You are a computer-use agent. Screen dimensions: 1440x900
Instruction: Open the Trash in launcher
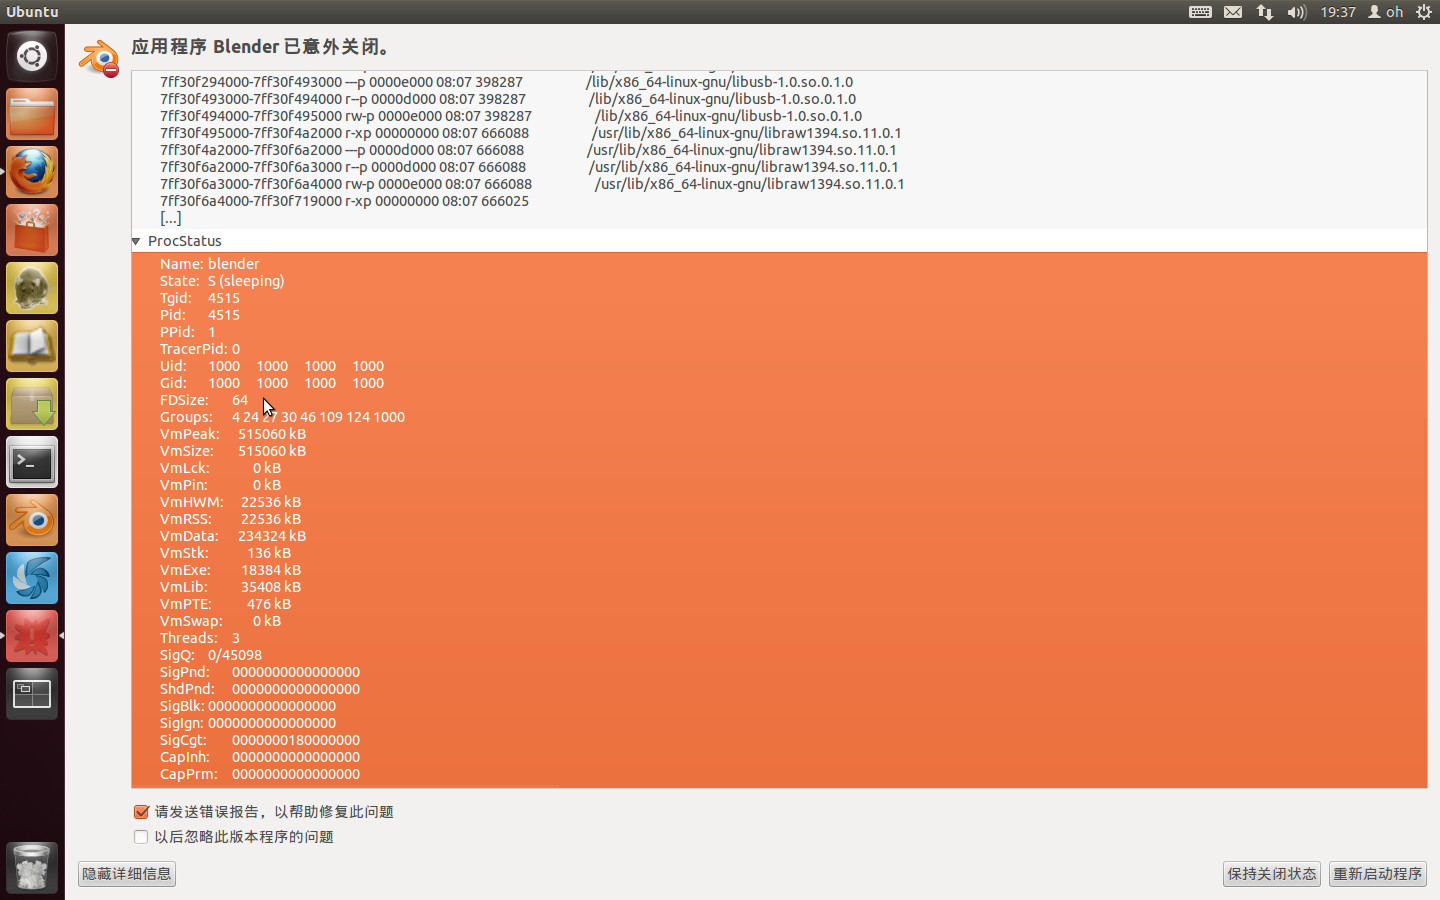(x=32, y=868)
